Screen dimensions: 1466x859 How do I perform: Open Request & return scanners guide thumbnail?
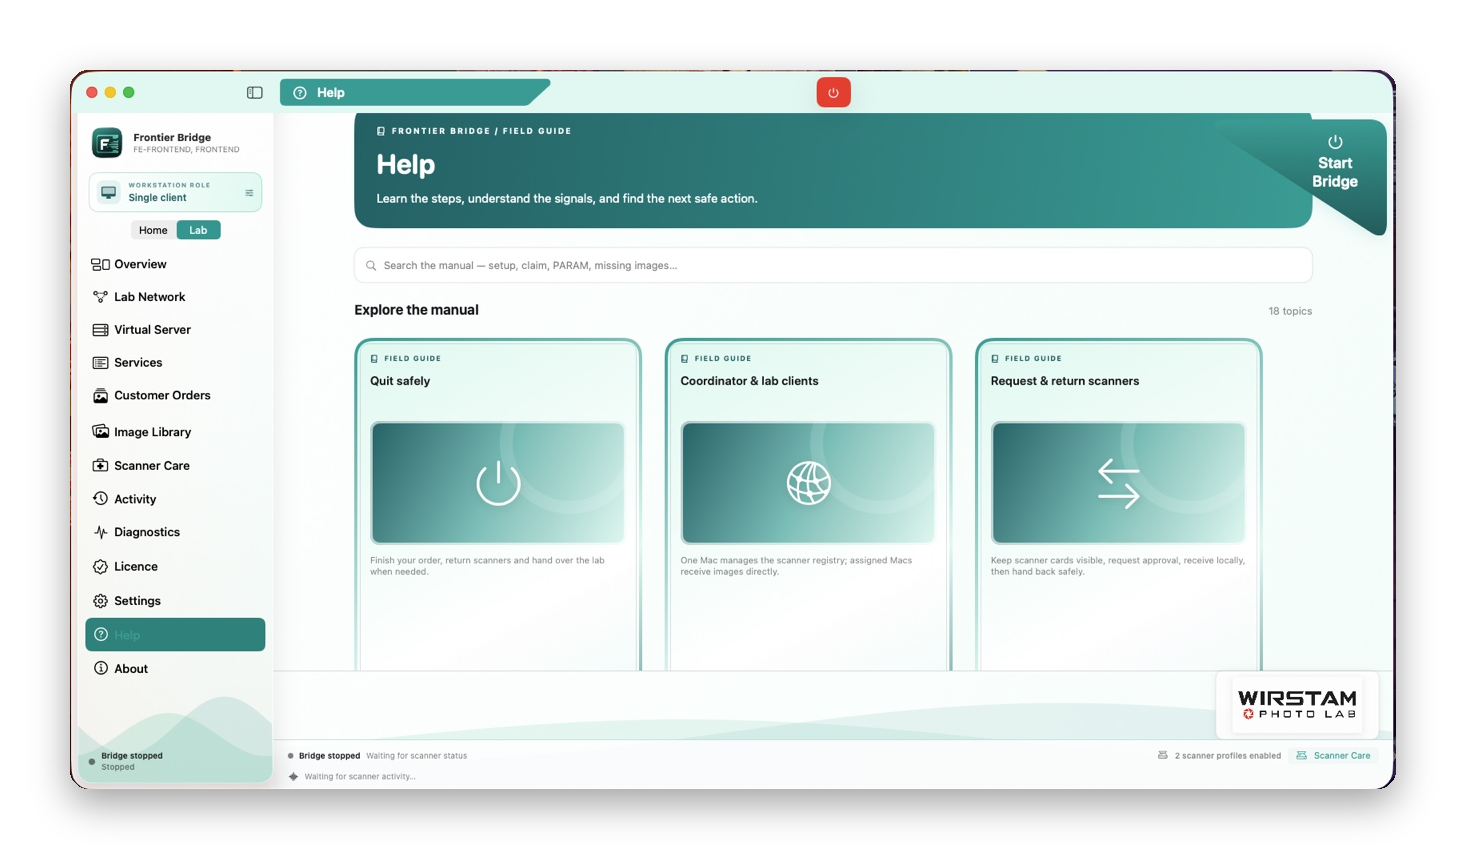tap(1118, 483)
